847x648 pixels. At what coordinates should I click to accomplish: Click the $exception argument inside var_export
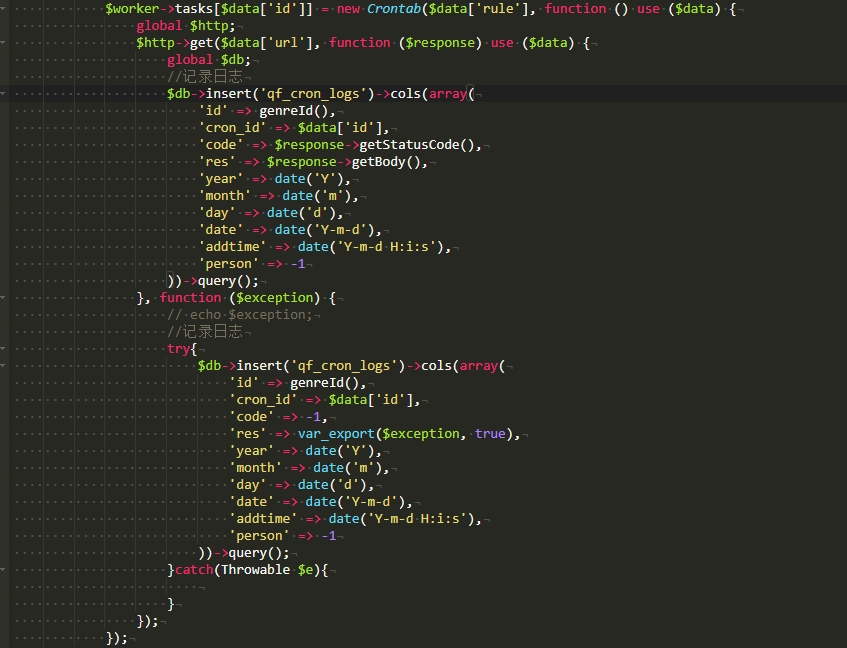pyautogui.click(x=421, y=434)
